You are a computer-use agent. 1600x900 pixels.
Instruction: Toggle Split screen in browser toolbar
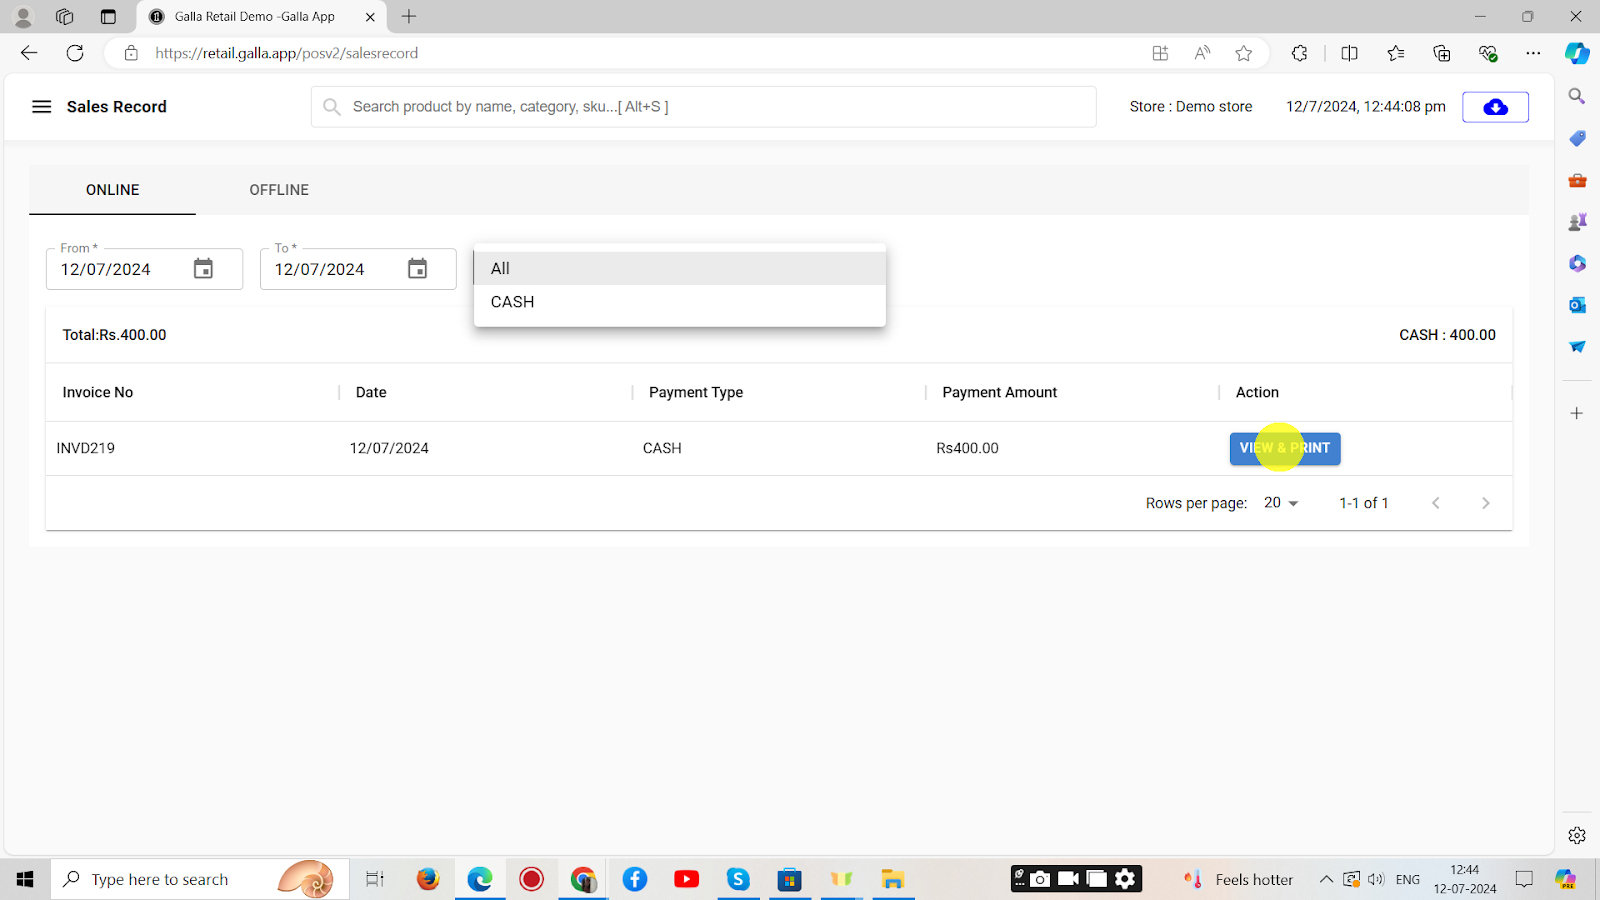click(1349, 53)
